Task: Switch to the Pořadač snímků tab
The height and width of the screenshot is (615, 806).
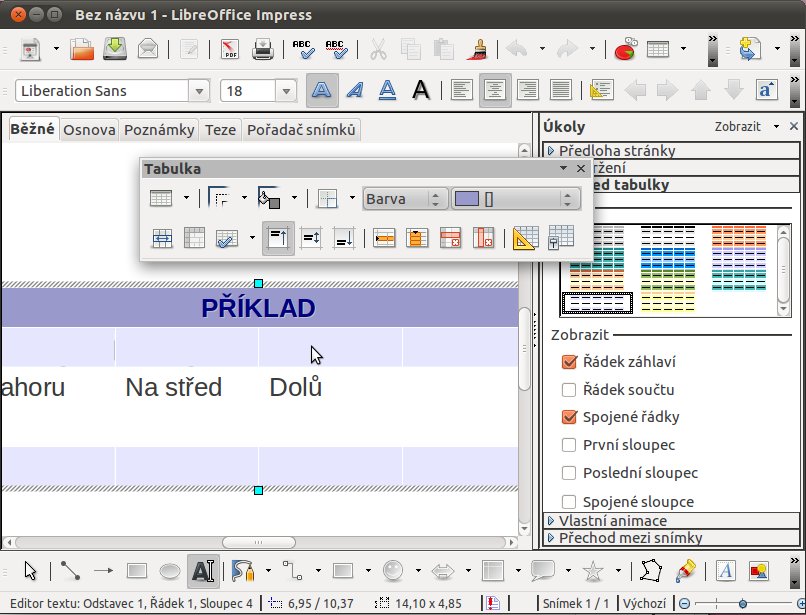Action: point(301,130)
